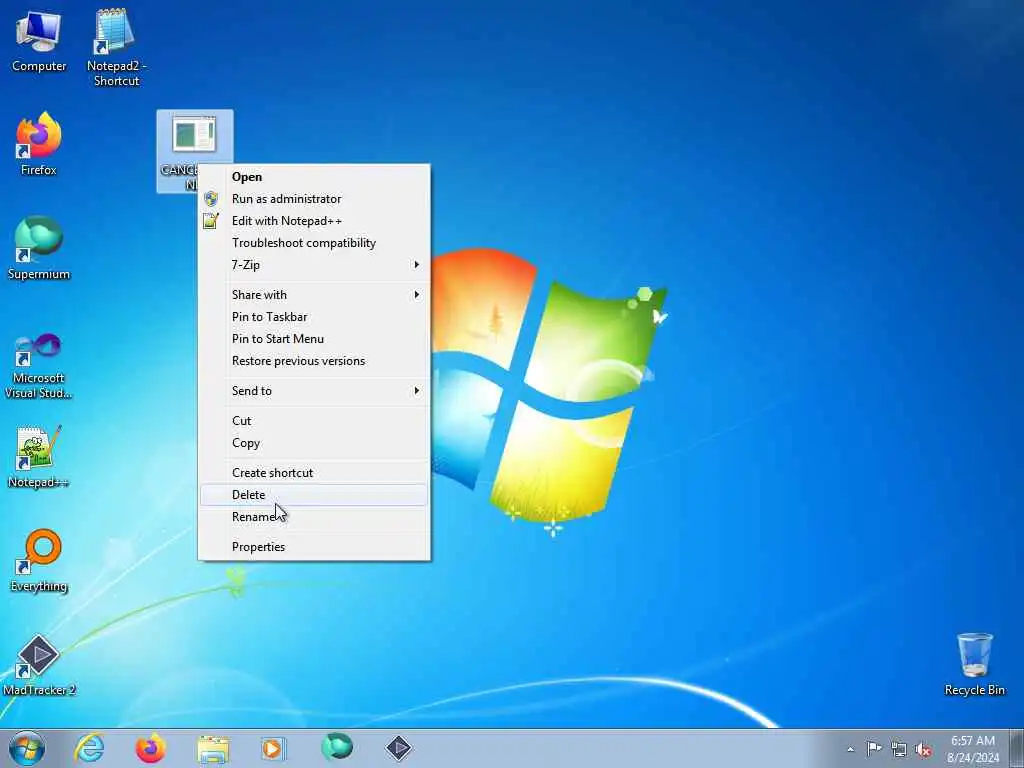Viewport: 1024px width, 768px height.
Task: Choose Create shortcut
Action: coord(313,473)
